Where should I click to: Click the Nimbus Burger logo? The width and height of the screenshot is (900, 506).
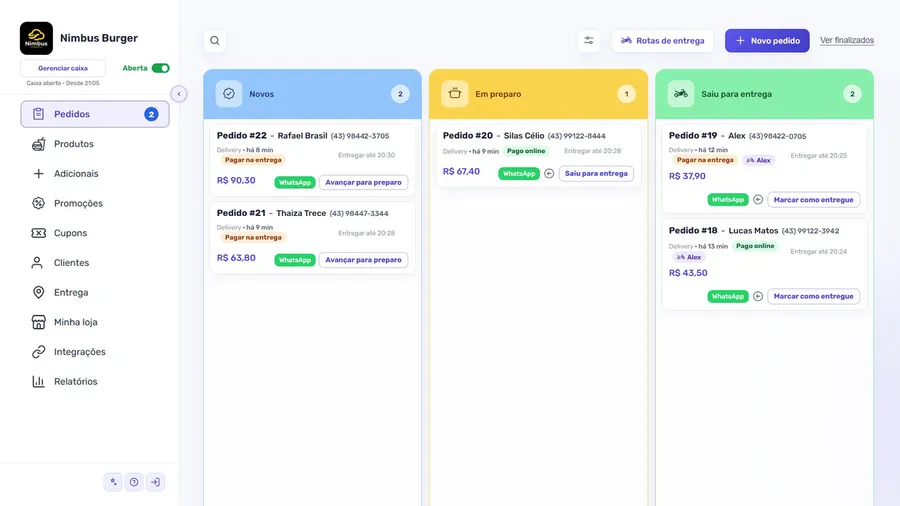[36, 38]
